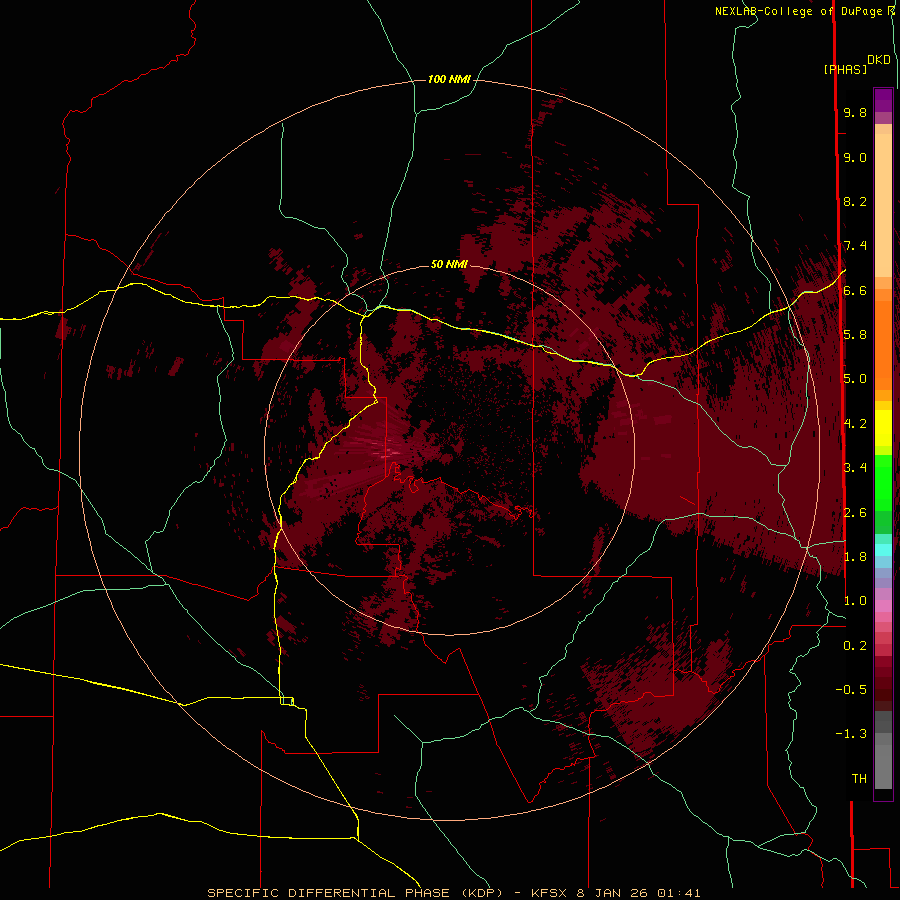Click the pink section of color bar
This screenshot has width=900, height=900.
point(883,607)
